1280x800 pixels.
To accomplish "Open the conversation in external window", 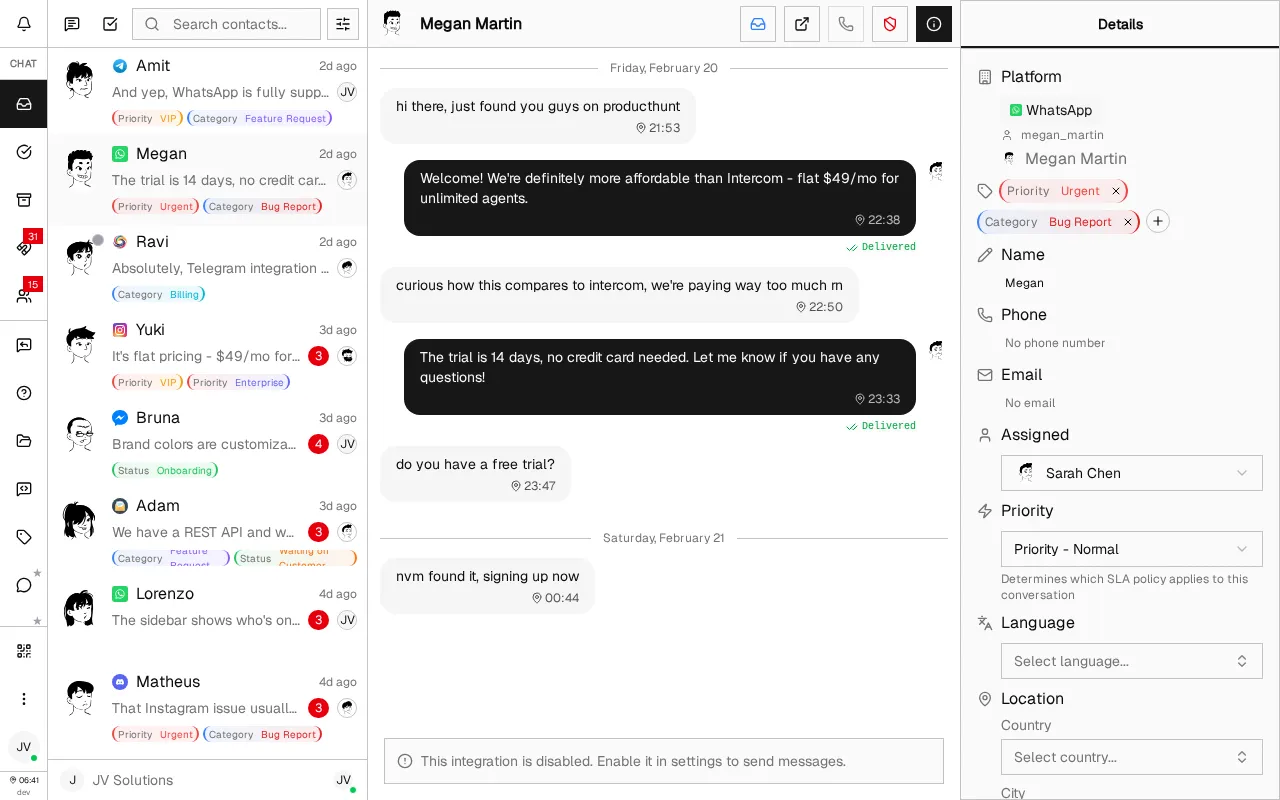I will point(801,24).
